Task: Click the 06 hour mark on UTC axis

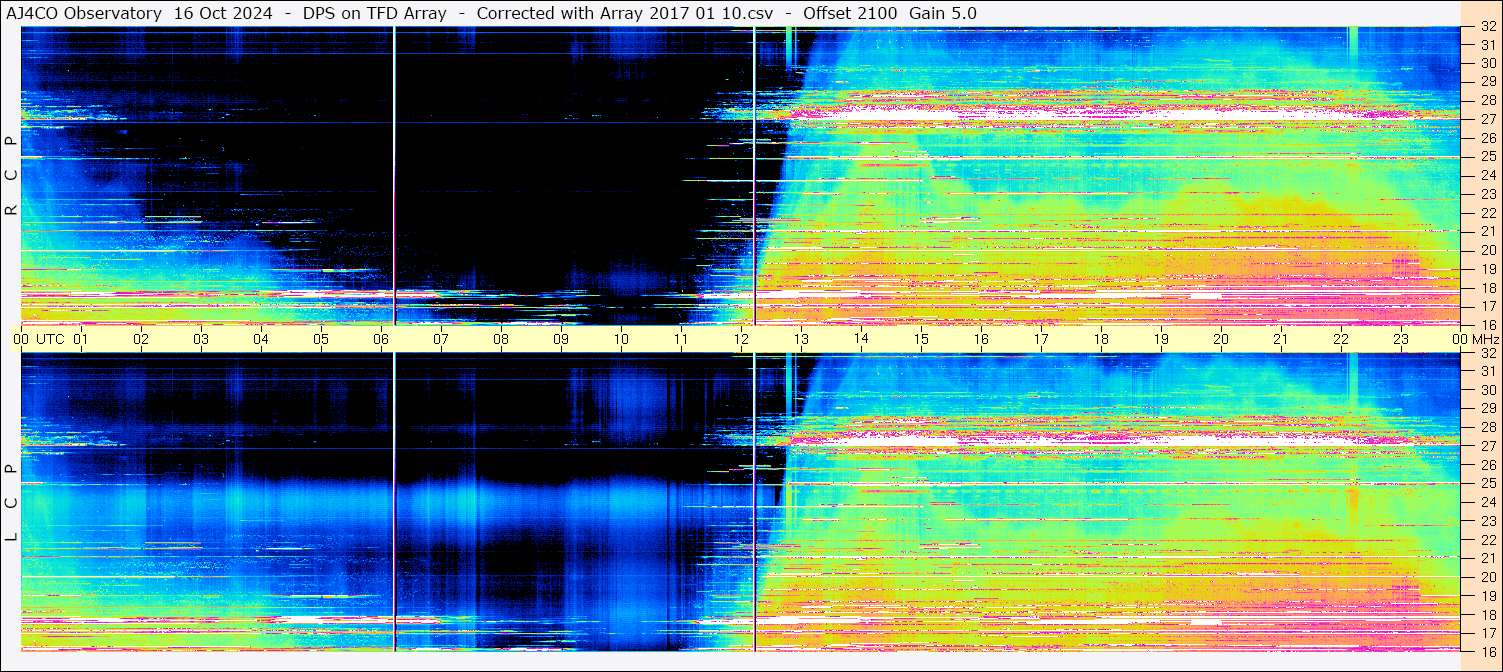Action: (x=381, y=339)
